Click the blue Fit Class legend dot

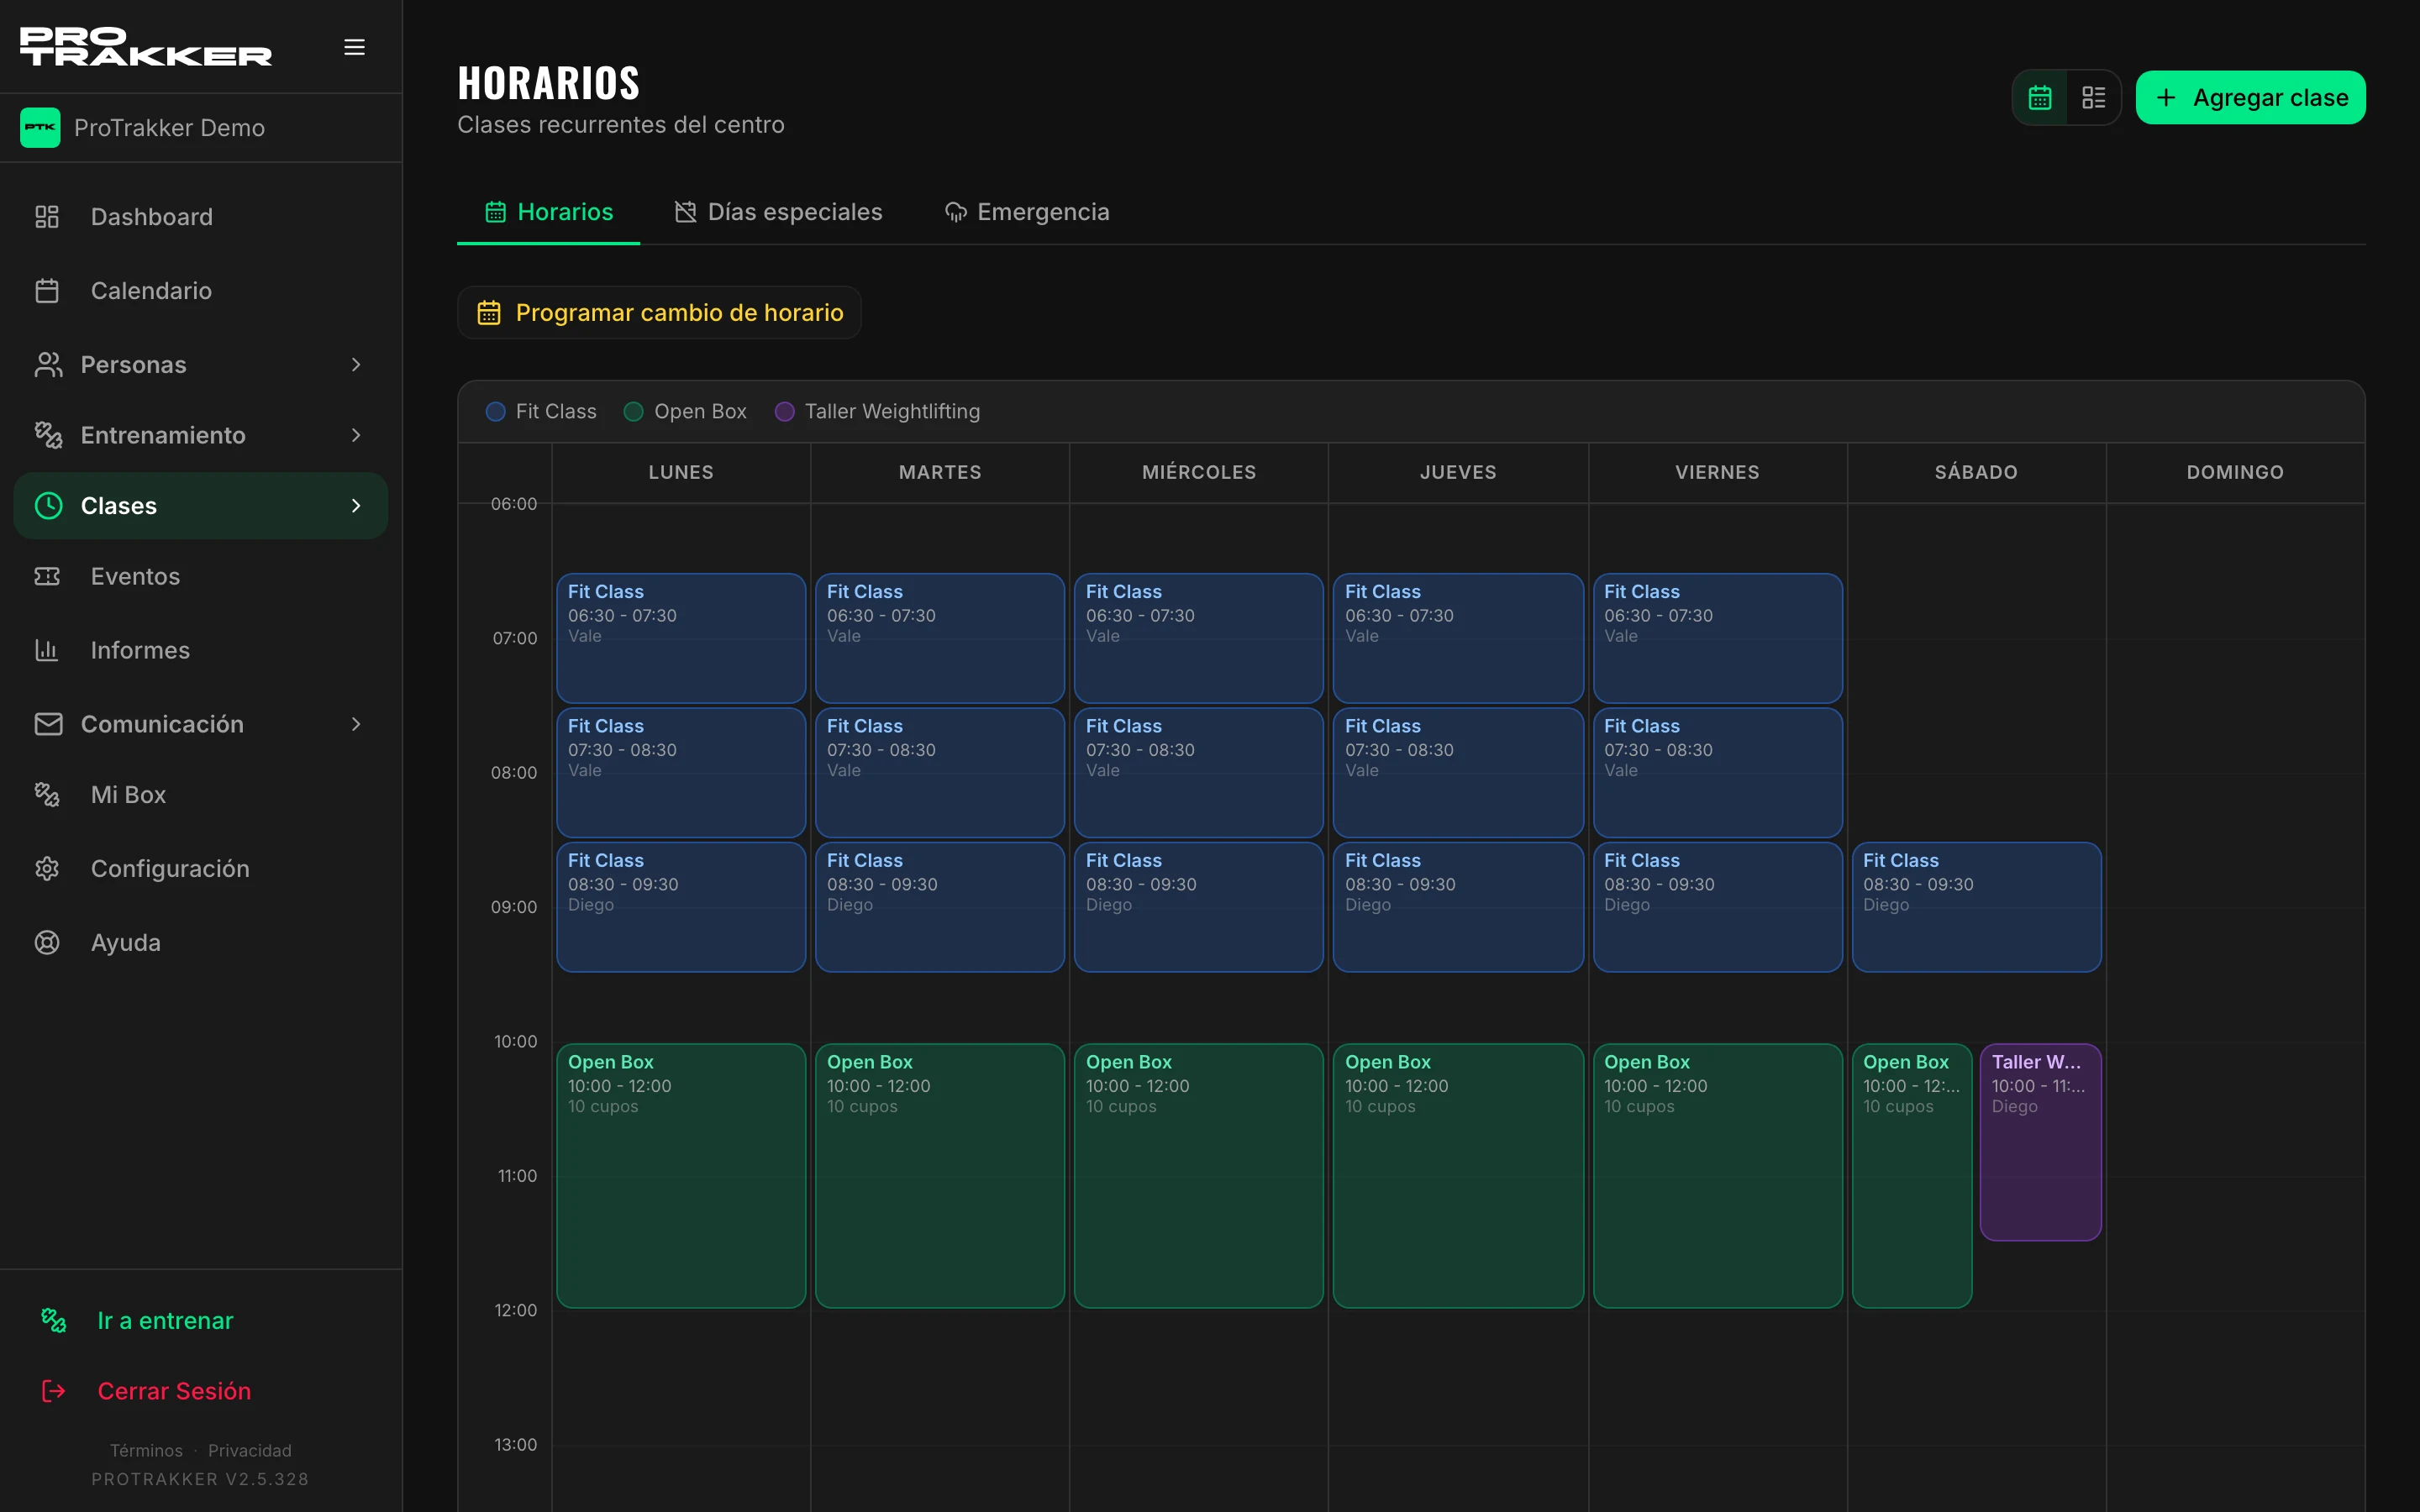point(495,412)
